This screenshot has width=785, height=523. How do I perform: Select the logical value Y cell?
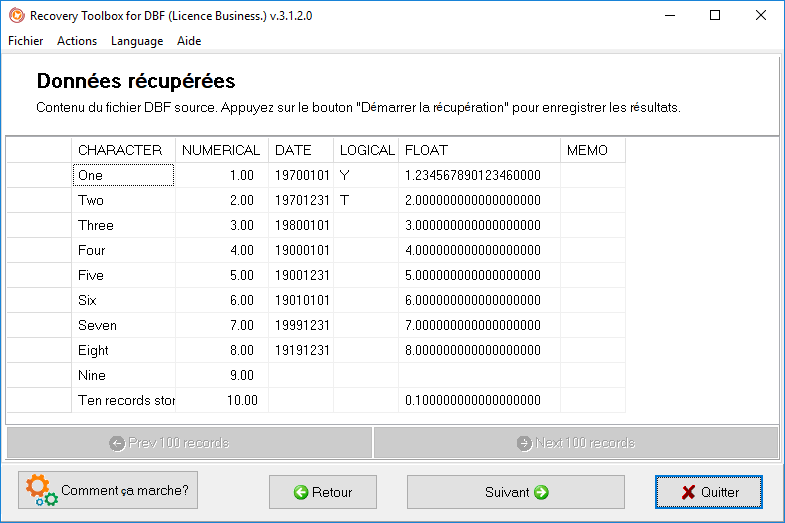coord(366,175)
